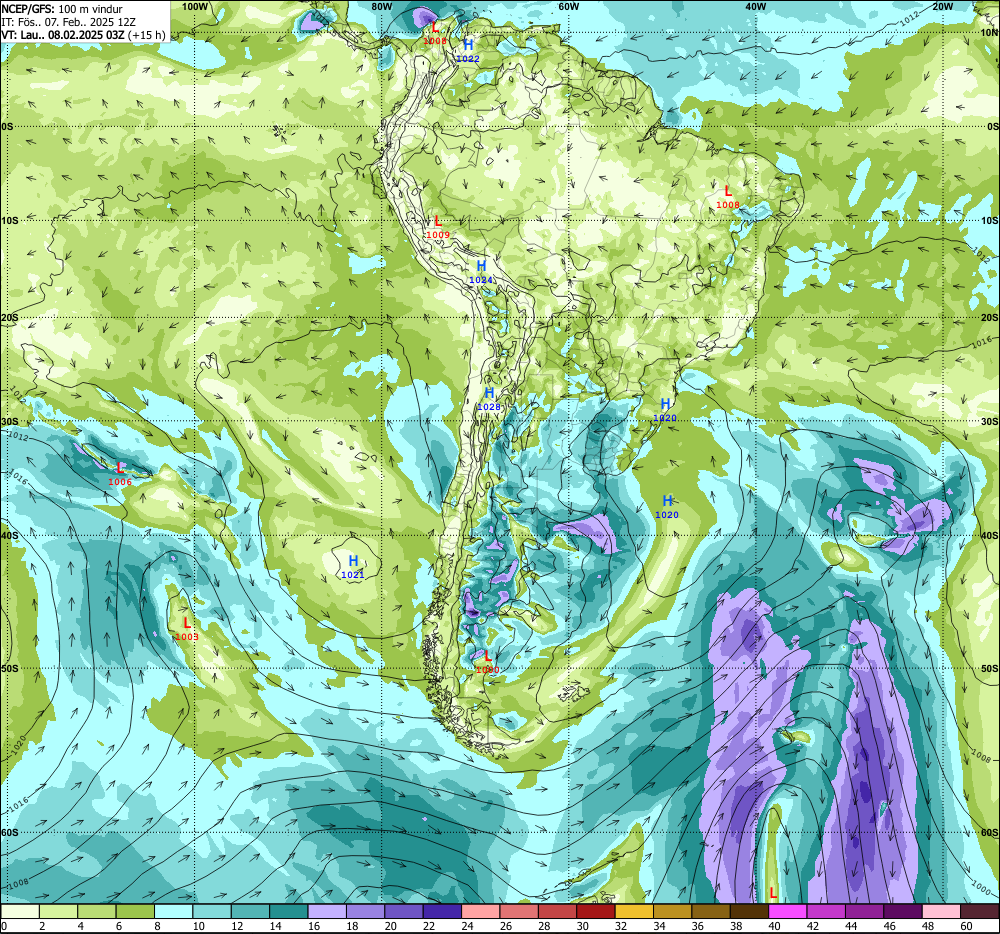Click the legend scale value 60

pos(967,926)
